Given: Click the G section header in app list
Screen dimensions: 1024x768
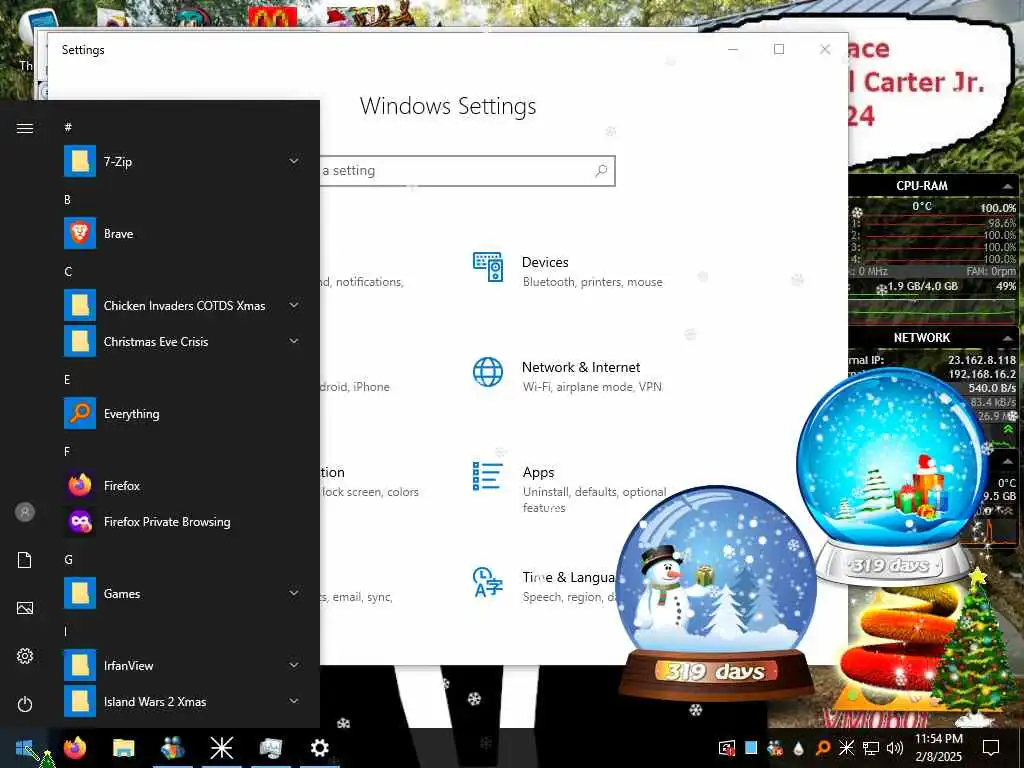Looking at the screenshot, I should (x=68, y=560).
